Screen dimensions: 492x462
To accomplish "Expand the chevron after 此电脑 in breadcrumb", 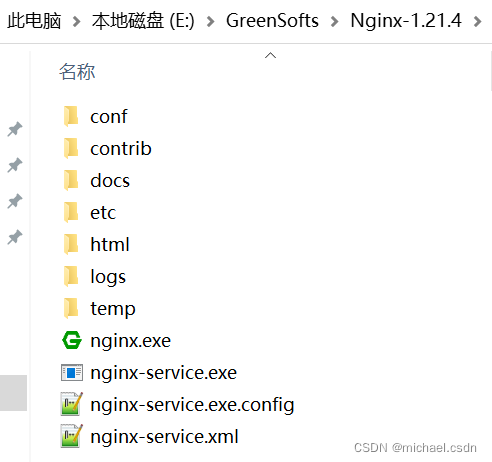I will pos(77,22).
